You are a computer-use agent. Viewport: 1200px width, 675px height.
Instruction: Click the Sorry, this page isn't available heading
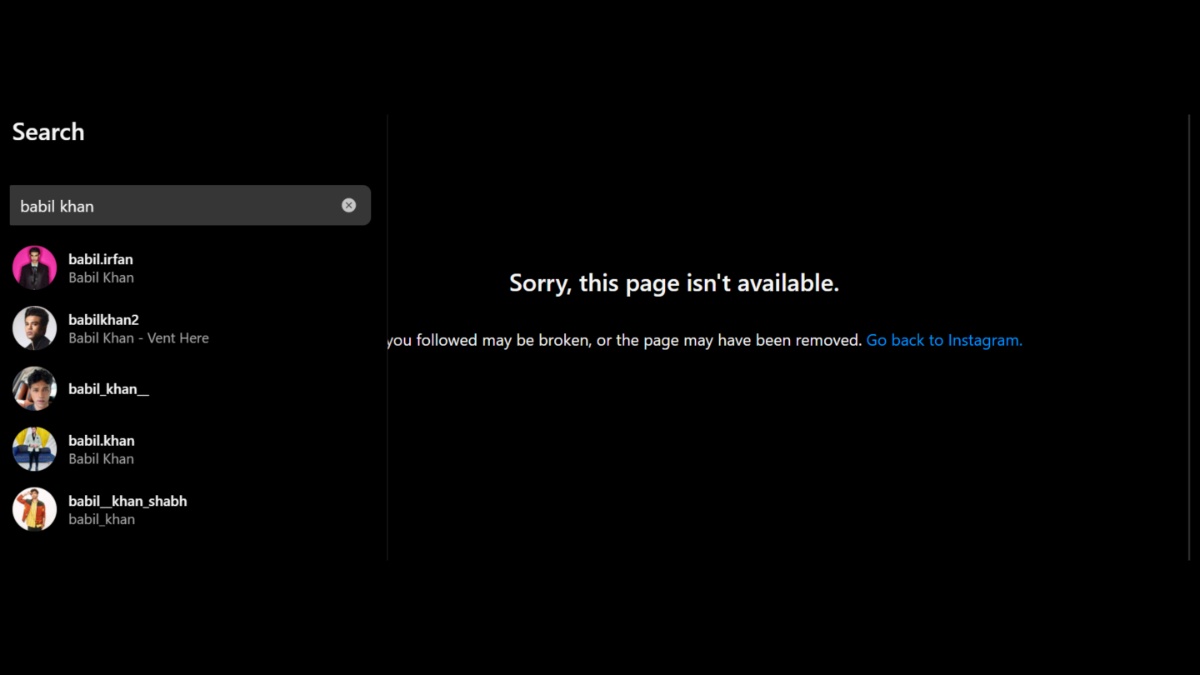674,283
